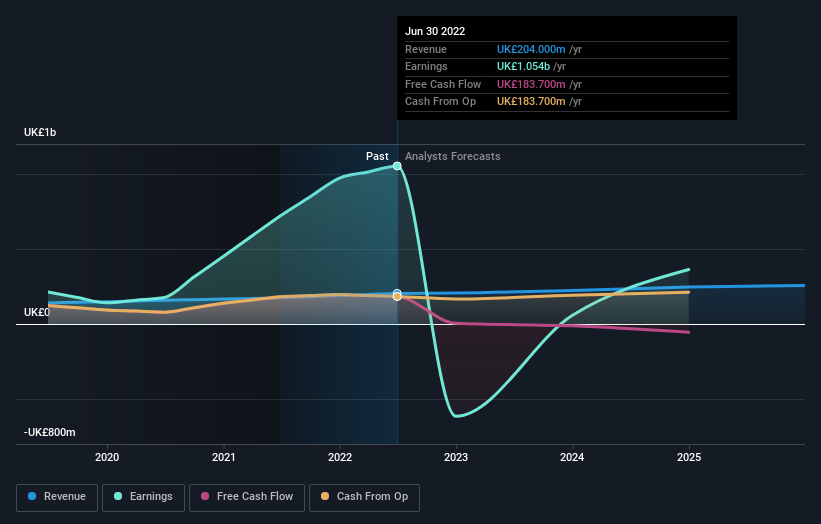The height and width of the screenshot is (524, 821).
Task: Click the UK£0 y-axis label
Action: 37,313
